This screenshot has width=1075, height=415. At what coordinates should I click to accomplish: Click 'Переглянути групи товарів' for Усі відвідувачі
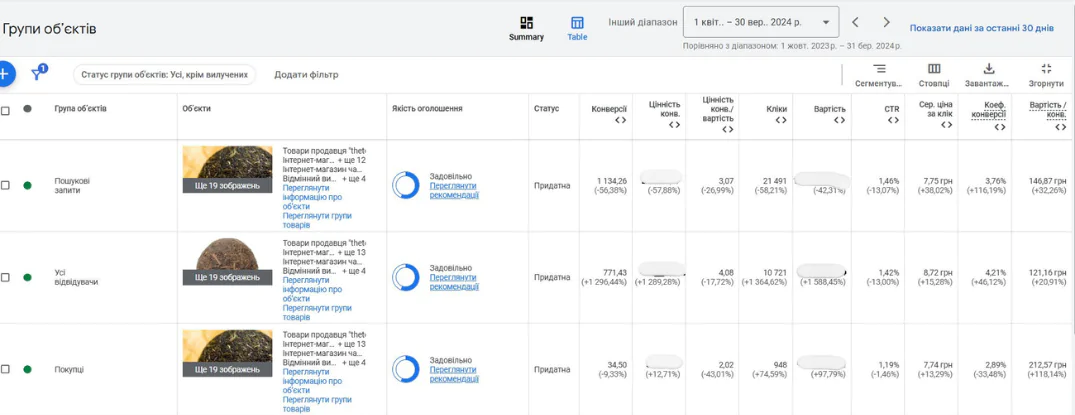317,312
